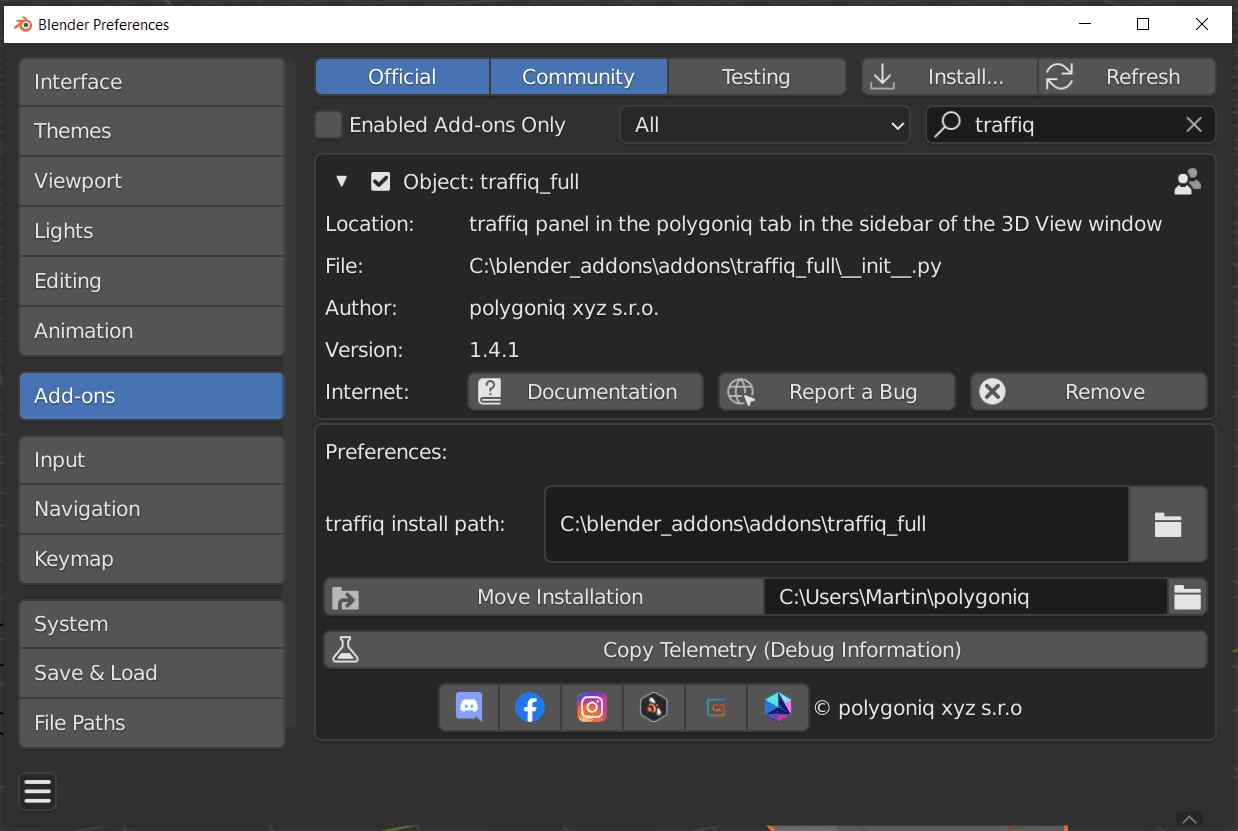1238x831 pixels.
Task: Click the Gumroad store icon
Action: click(715, 707)
